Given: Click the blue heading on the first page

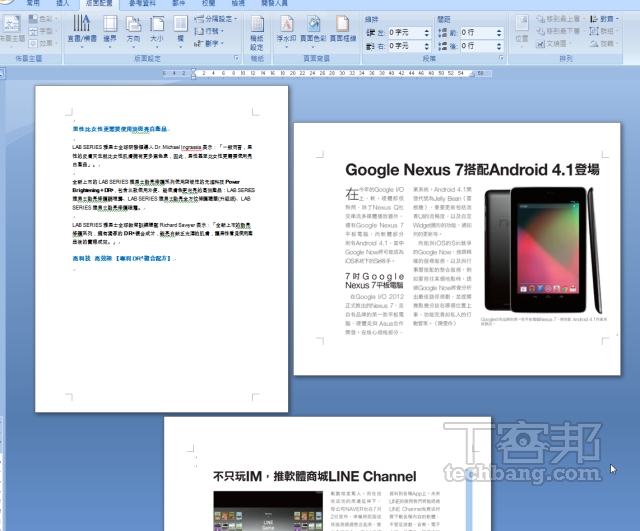Looking at the screenshot, I should (x=120, y=129).
